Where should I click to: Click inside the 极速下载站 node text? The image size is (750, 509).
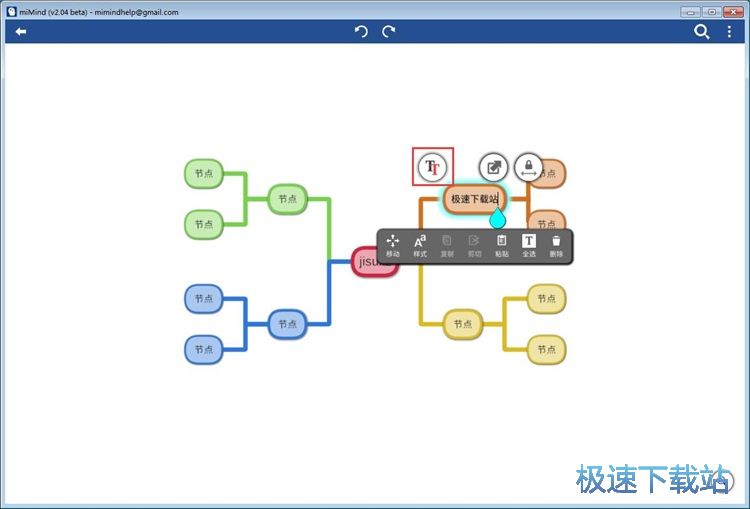(x=474, y=199)
